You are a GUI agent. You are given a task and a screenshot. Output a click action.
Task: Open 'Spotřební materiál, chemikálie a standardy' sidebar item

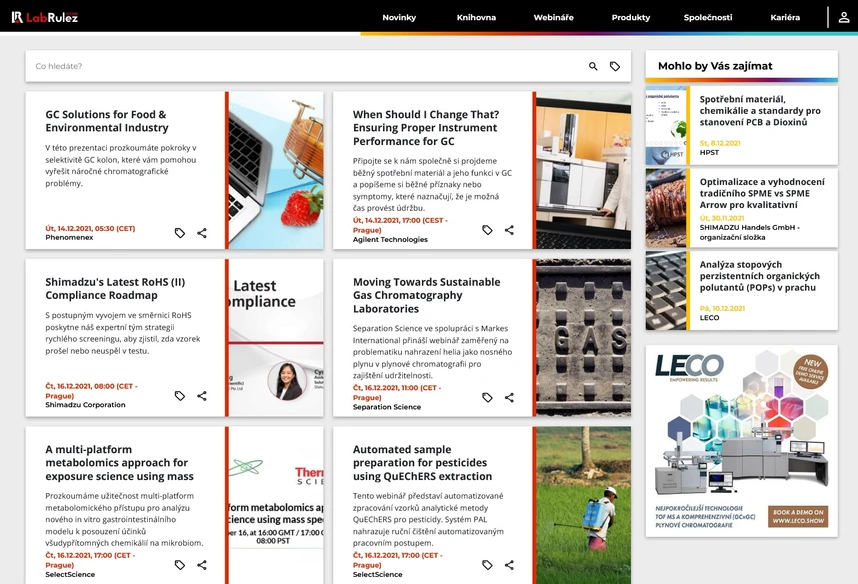click(x=760, y=111)
